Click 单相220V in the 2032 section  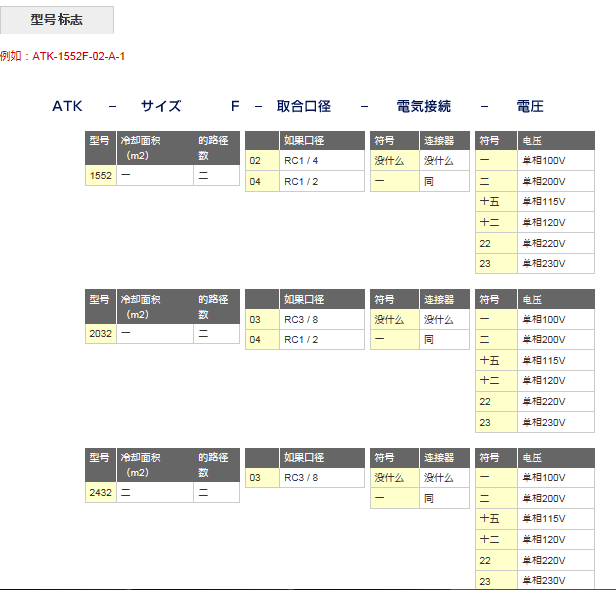coord(556,401)
